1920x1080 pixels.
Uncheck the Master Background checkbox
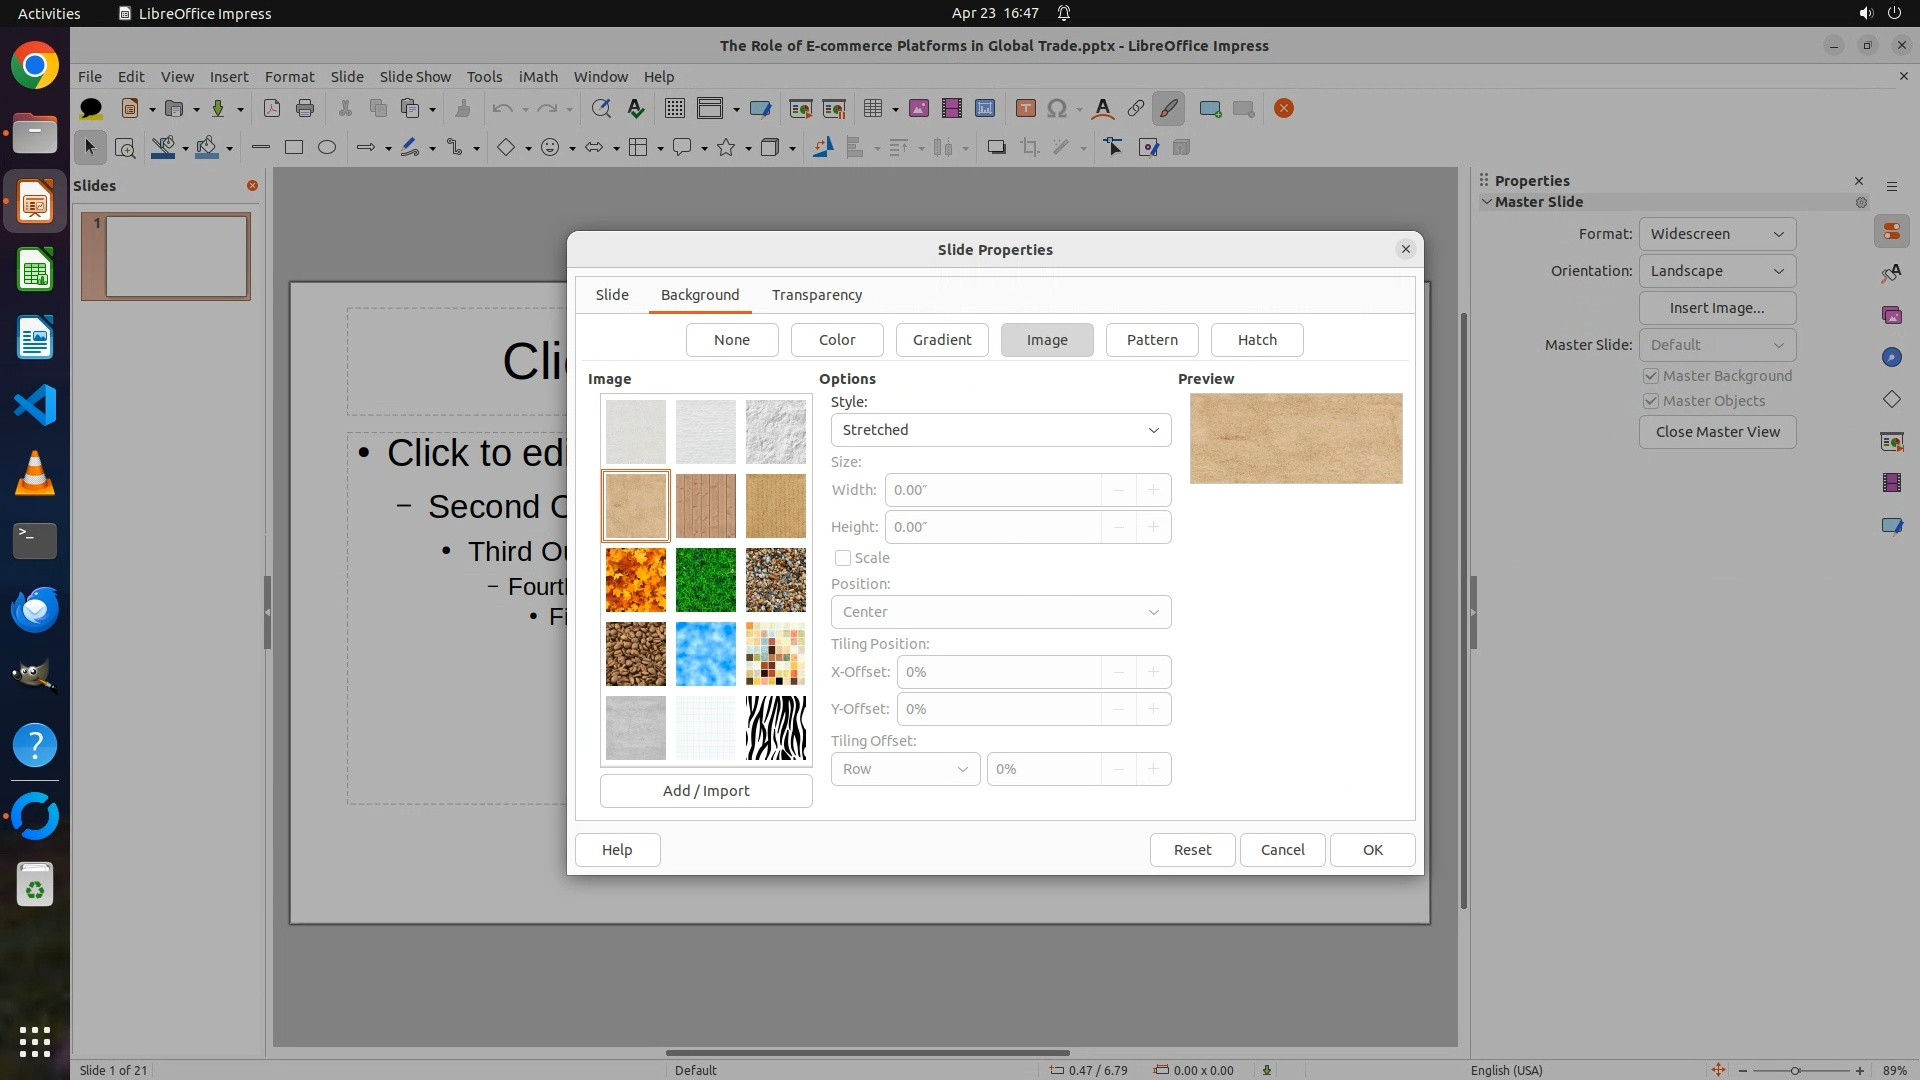point(1651,376)
